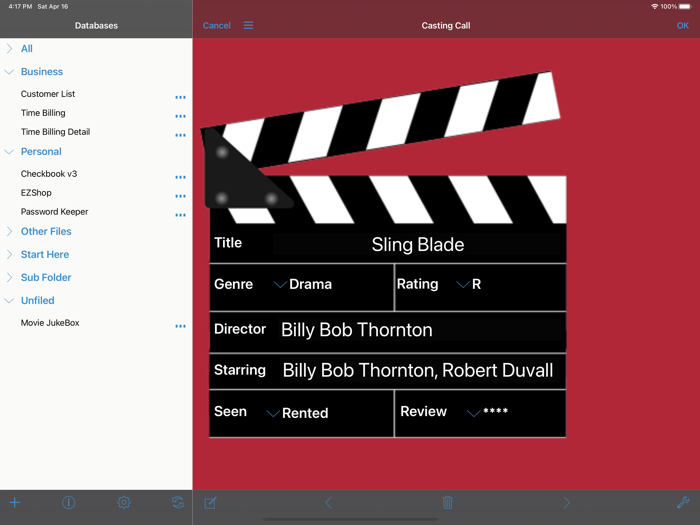Open the info circle icon
The width and height of the screenshot is (700, 525).
pyautogui.click(x=69, y=503)
